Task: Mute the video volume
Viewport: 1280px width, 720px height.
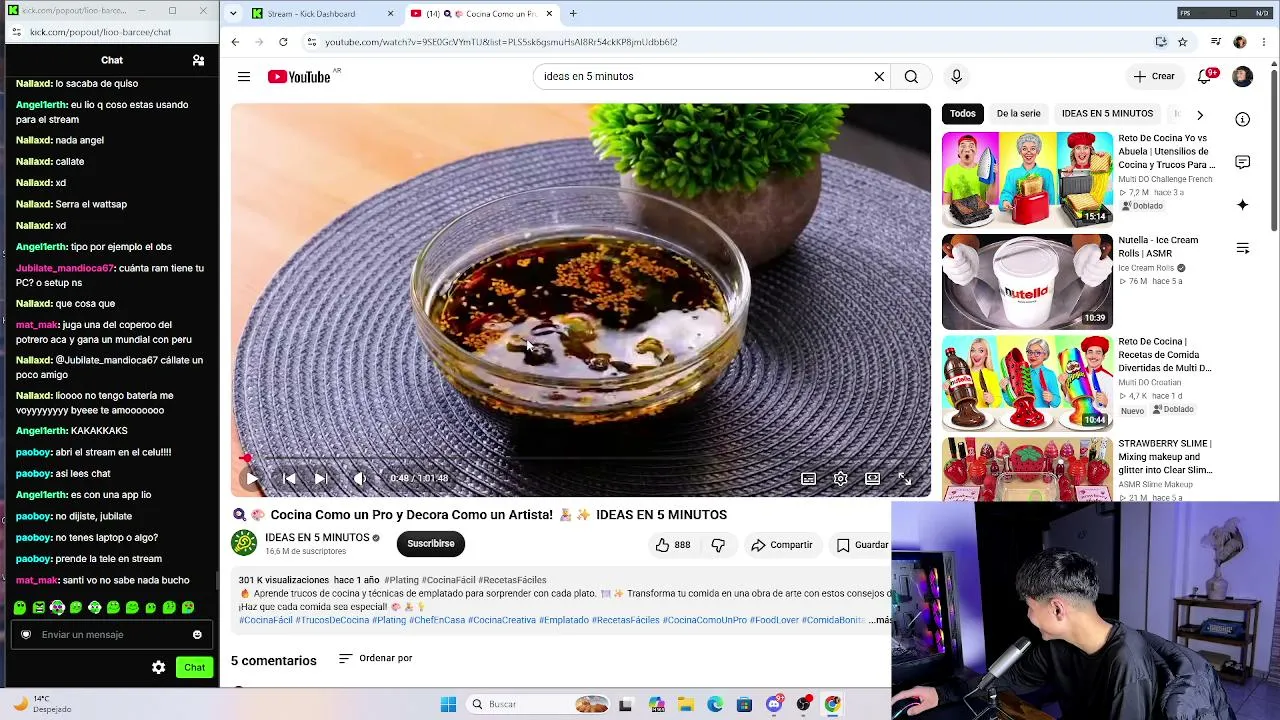Action: point(360,478)
